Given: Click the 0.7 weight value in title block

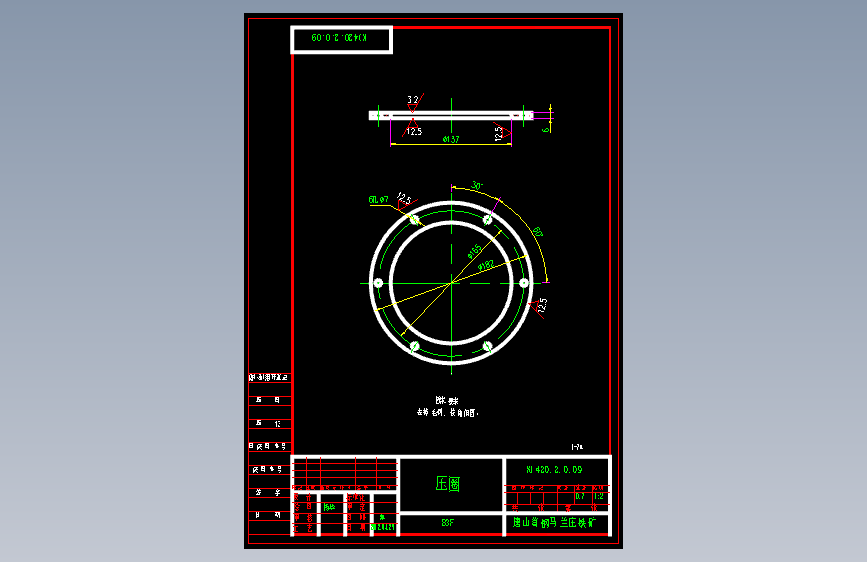Looking at the screenshot, I should click(579, 496).
